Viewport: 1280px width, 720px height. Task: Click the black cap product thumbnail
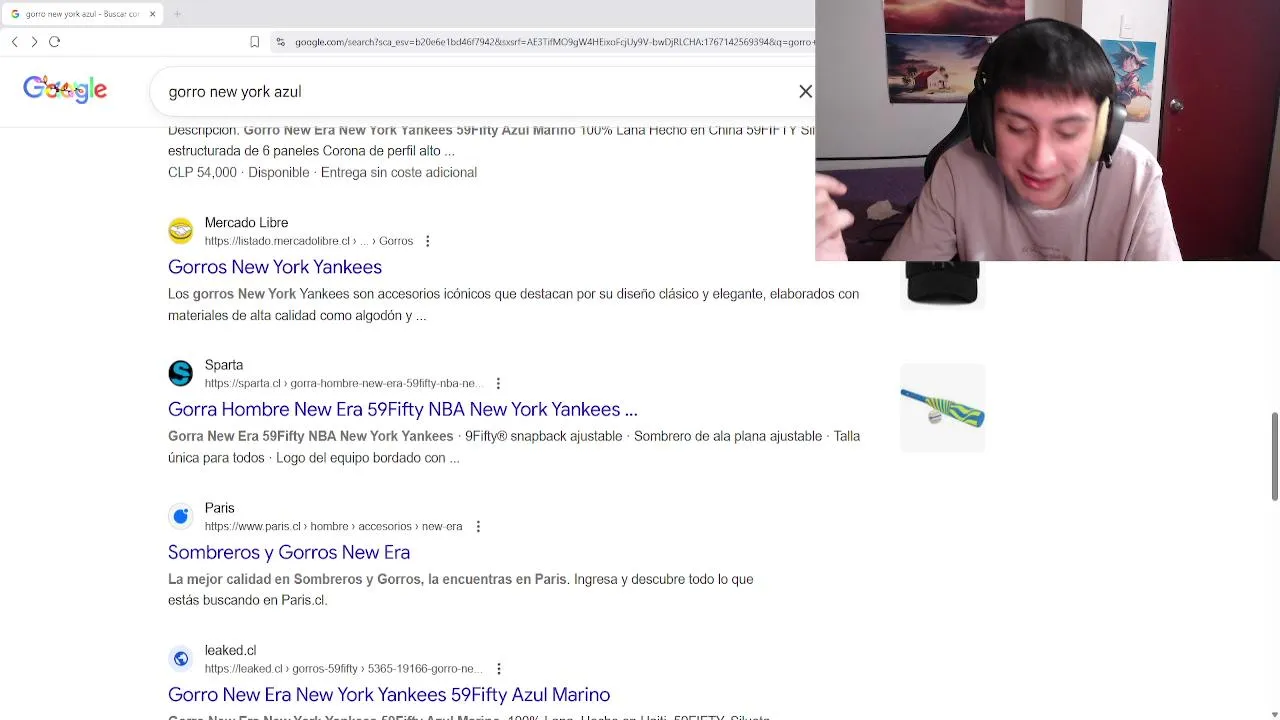coord(942,284)
